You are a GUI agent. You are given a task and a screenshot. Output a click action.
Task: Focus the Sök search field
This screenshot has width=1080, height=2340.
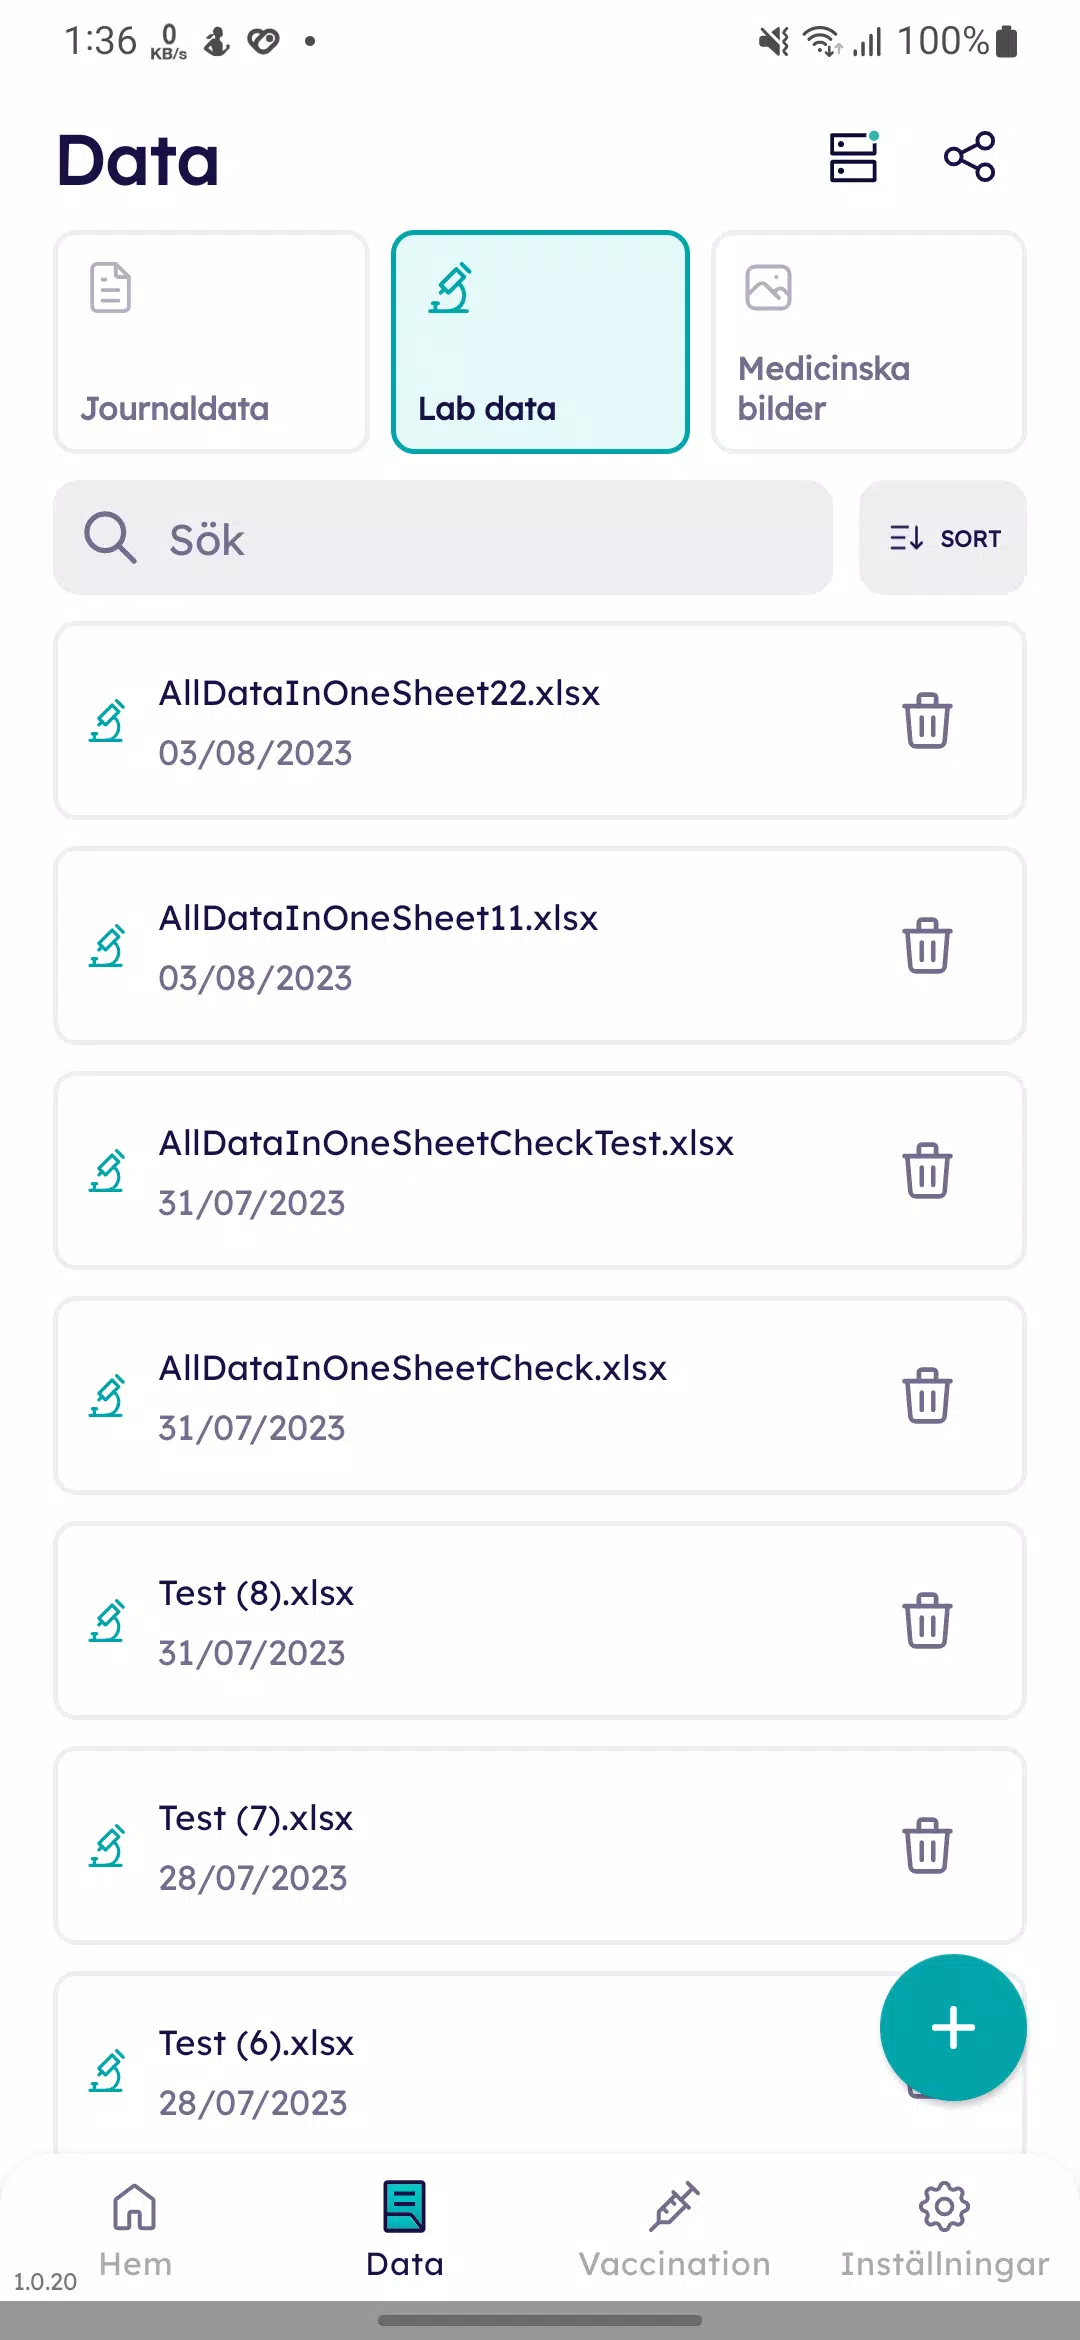tap(443, 538)
